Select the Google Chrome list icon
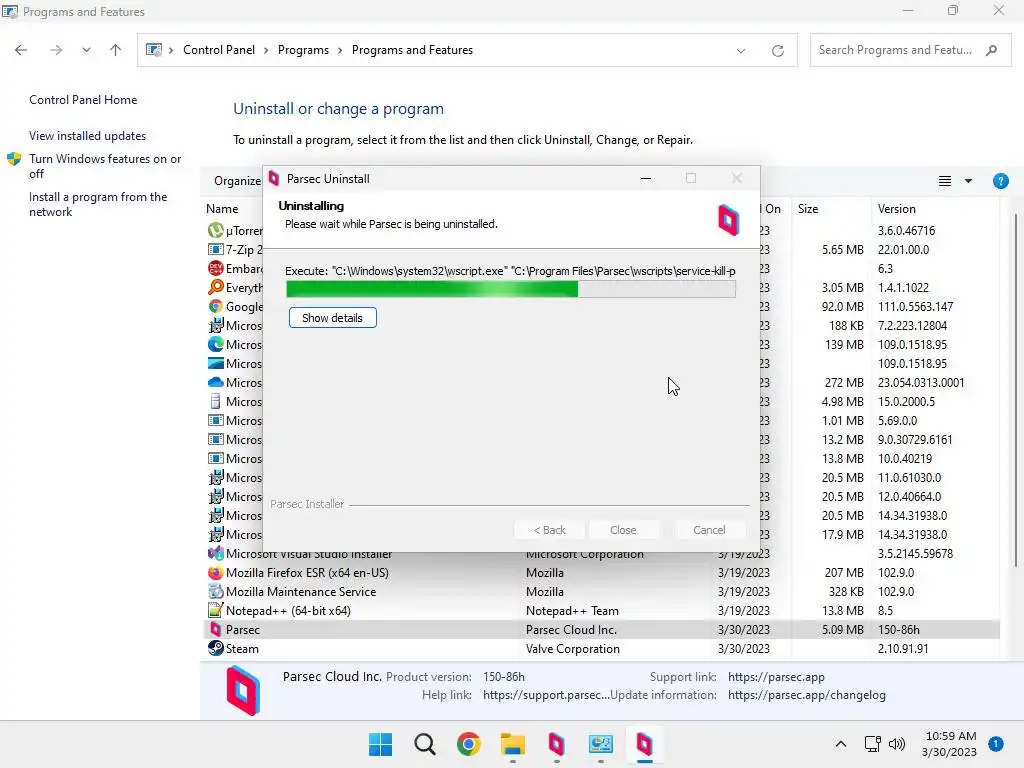 coord(216,306)
